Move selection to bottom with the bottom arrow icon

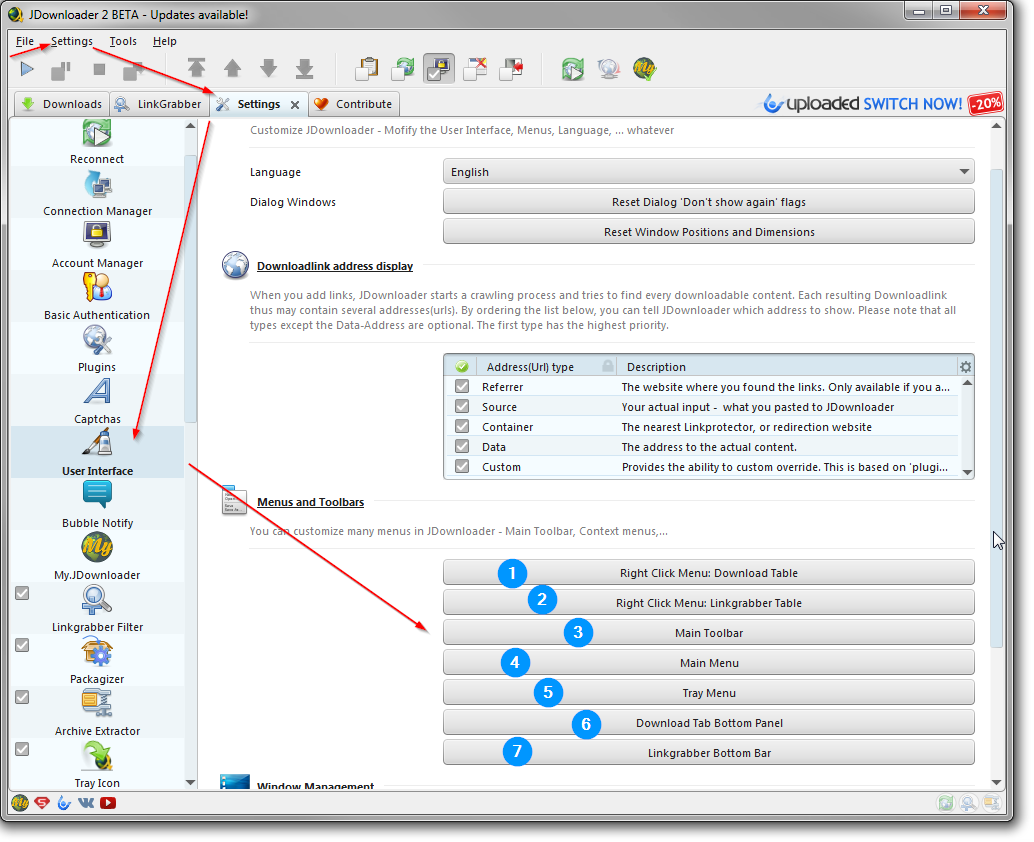click(x=305, y=69)
